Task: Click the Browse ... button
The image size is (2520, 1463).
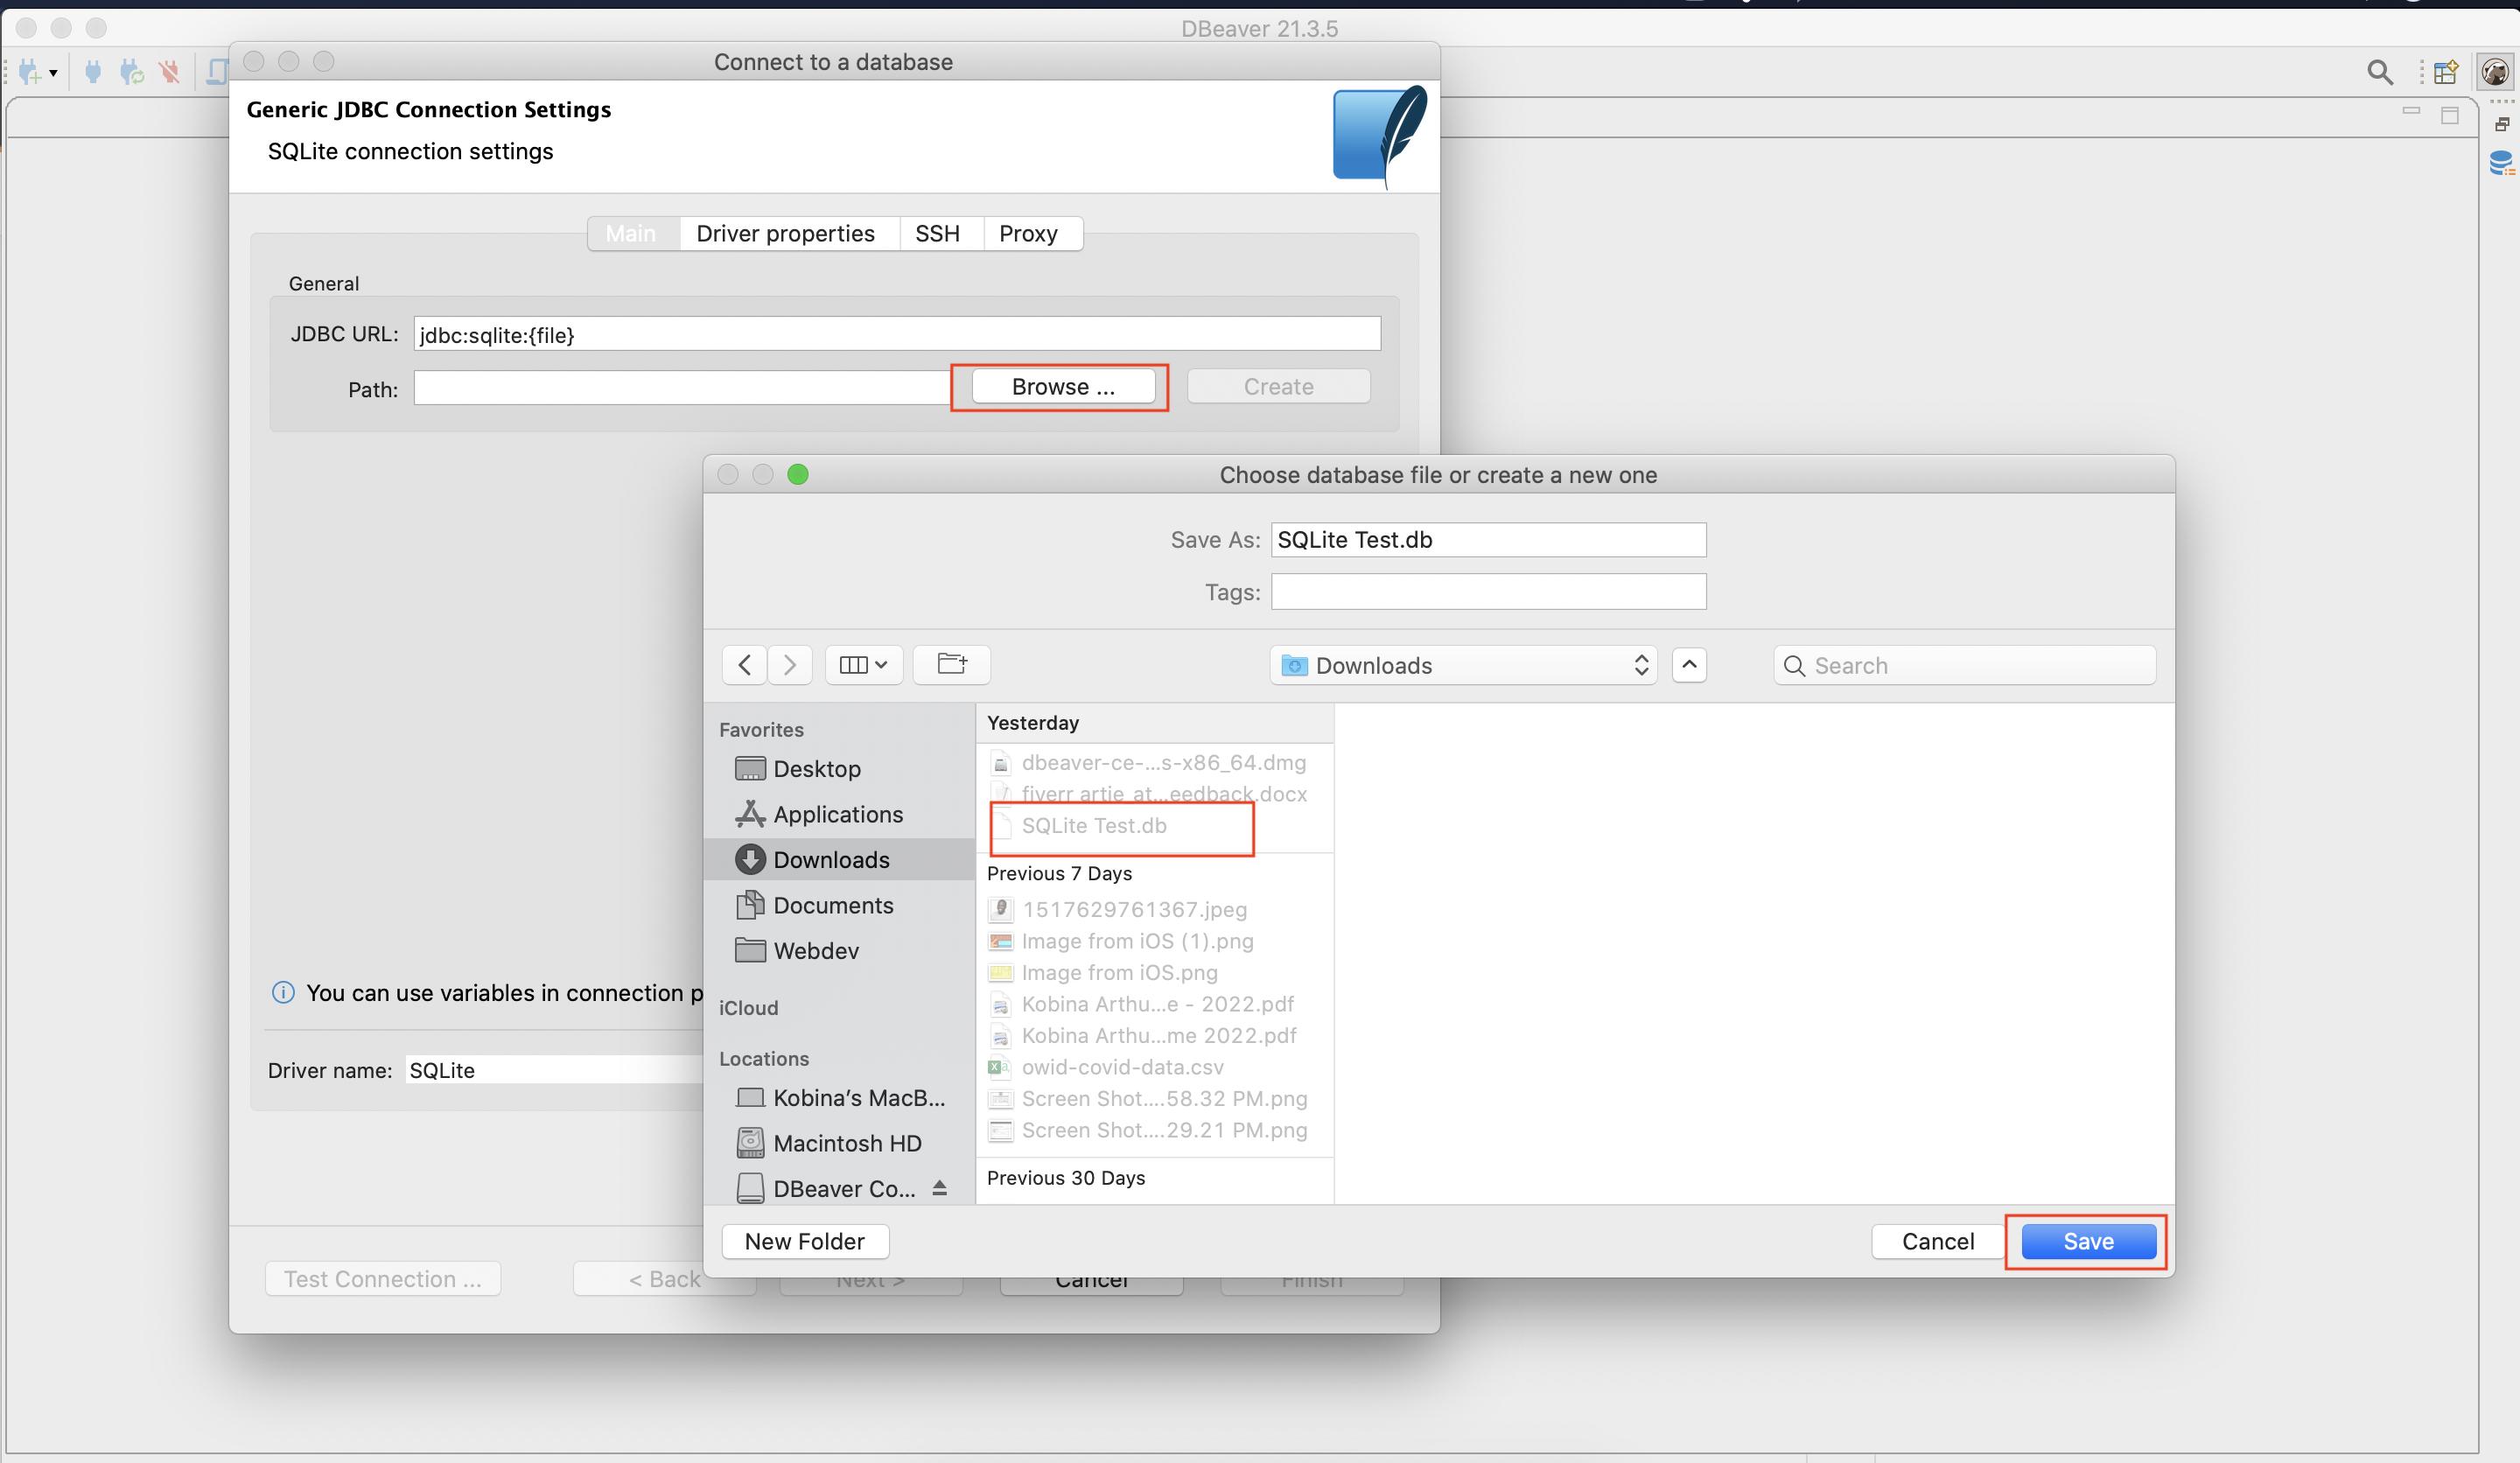Action: (1062, 387)
